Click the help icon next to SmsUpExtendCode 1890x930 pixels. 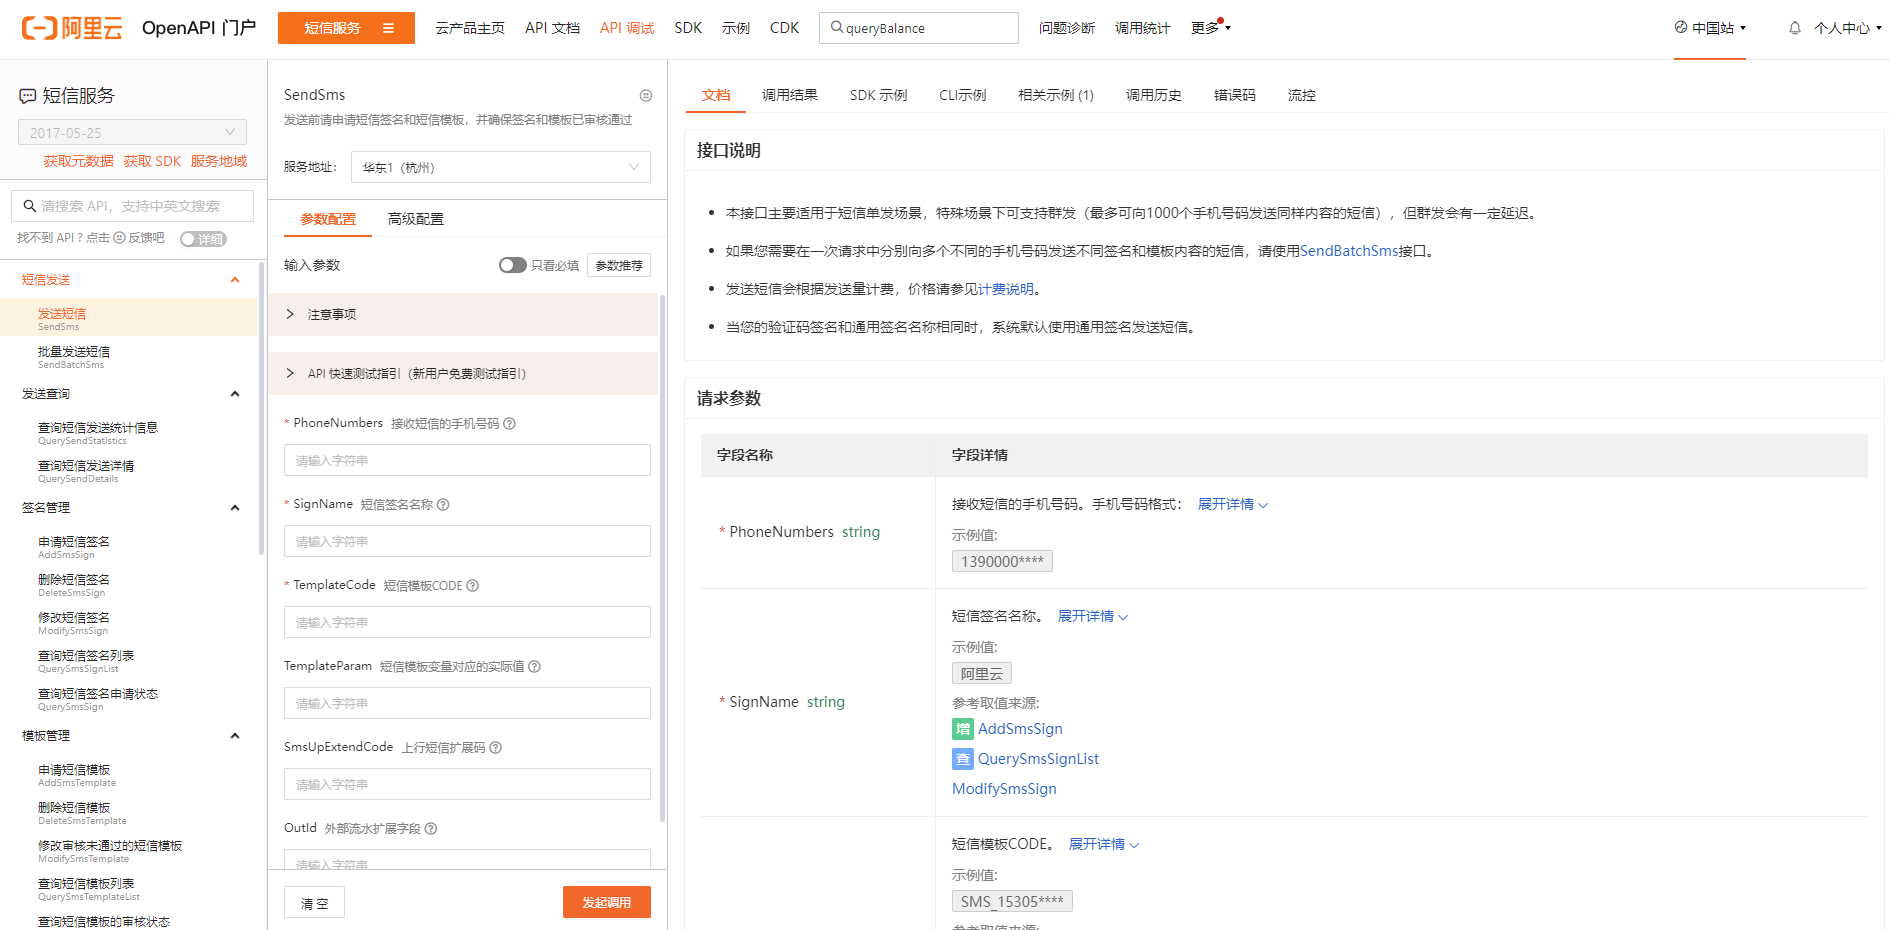click(x=495, y=747)
